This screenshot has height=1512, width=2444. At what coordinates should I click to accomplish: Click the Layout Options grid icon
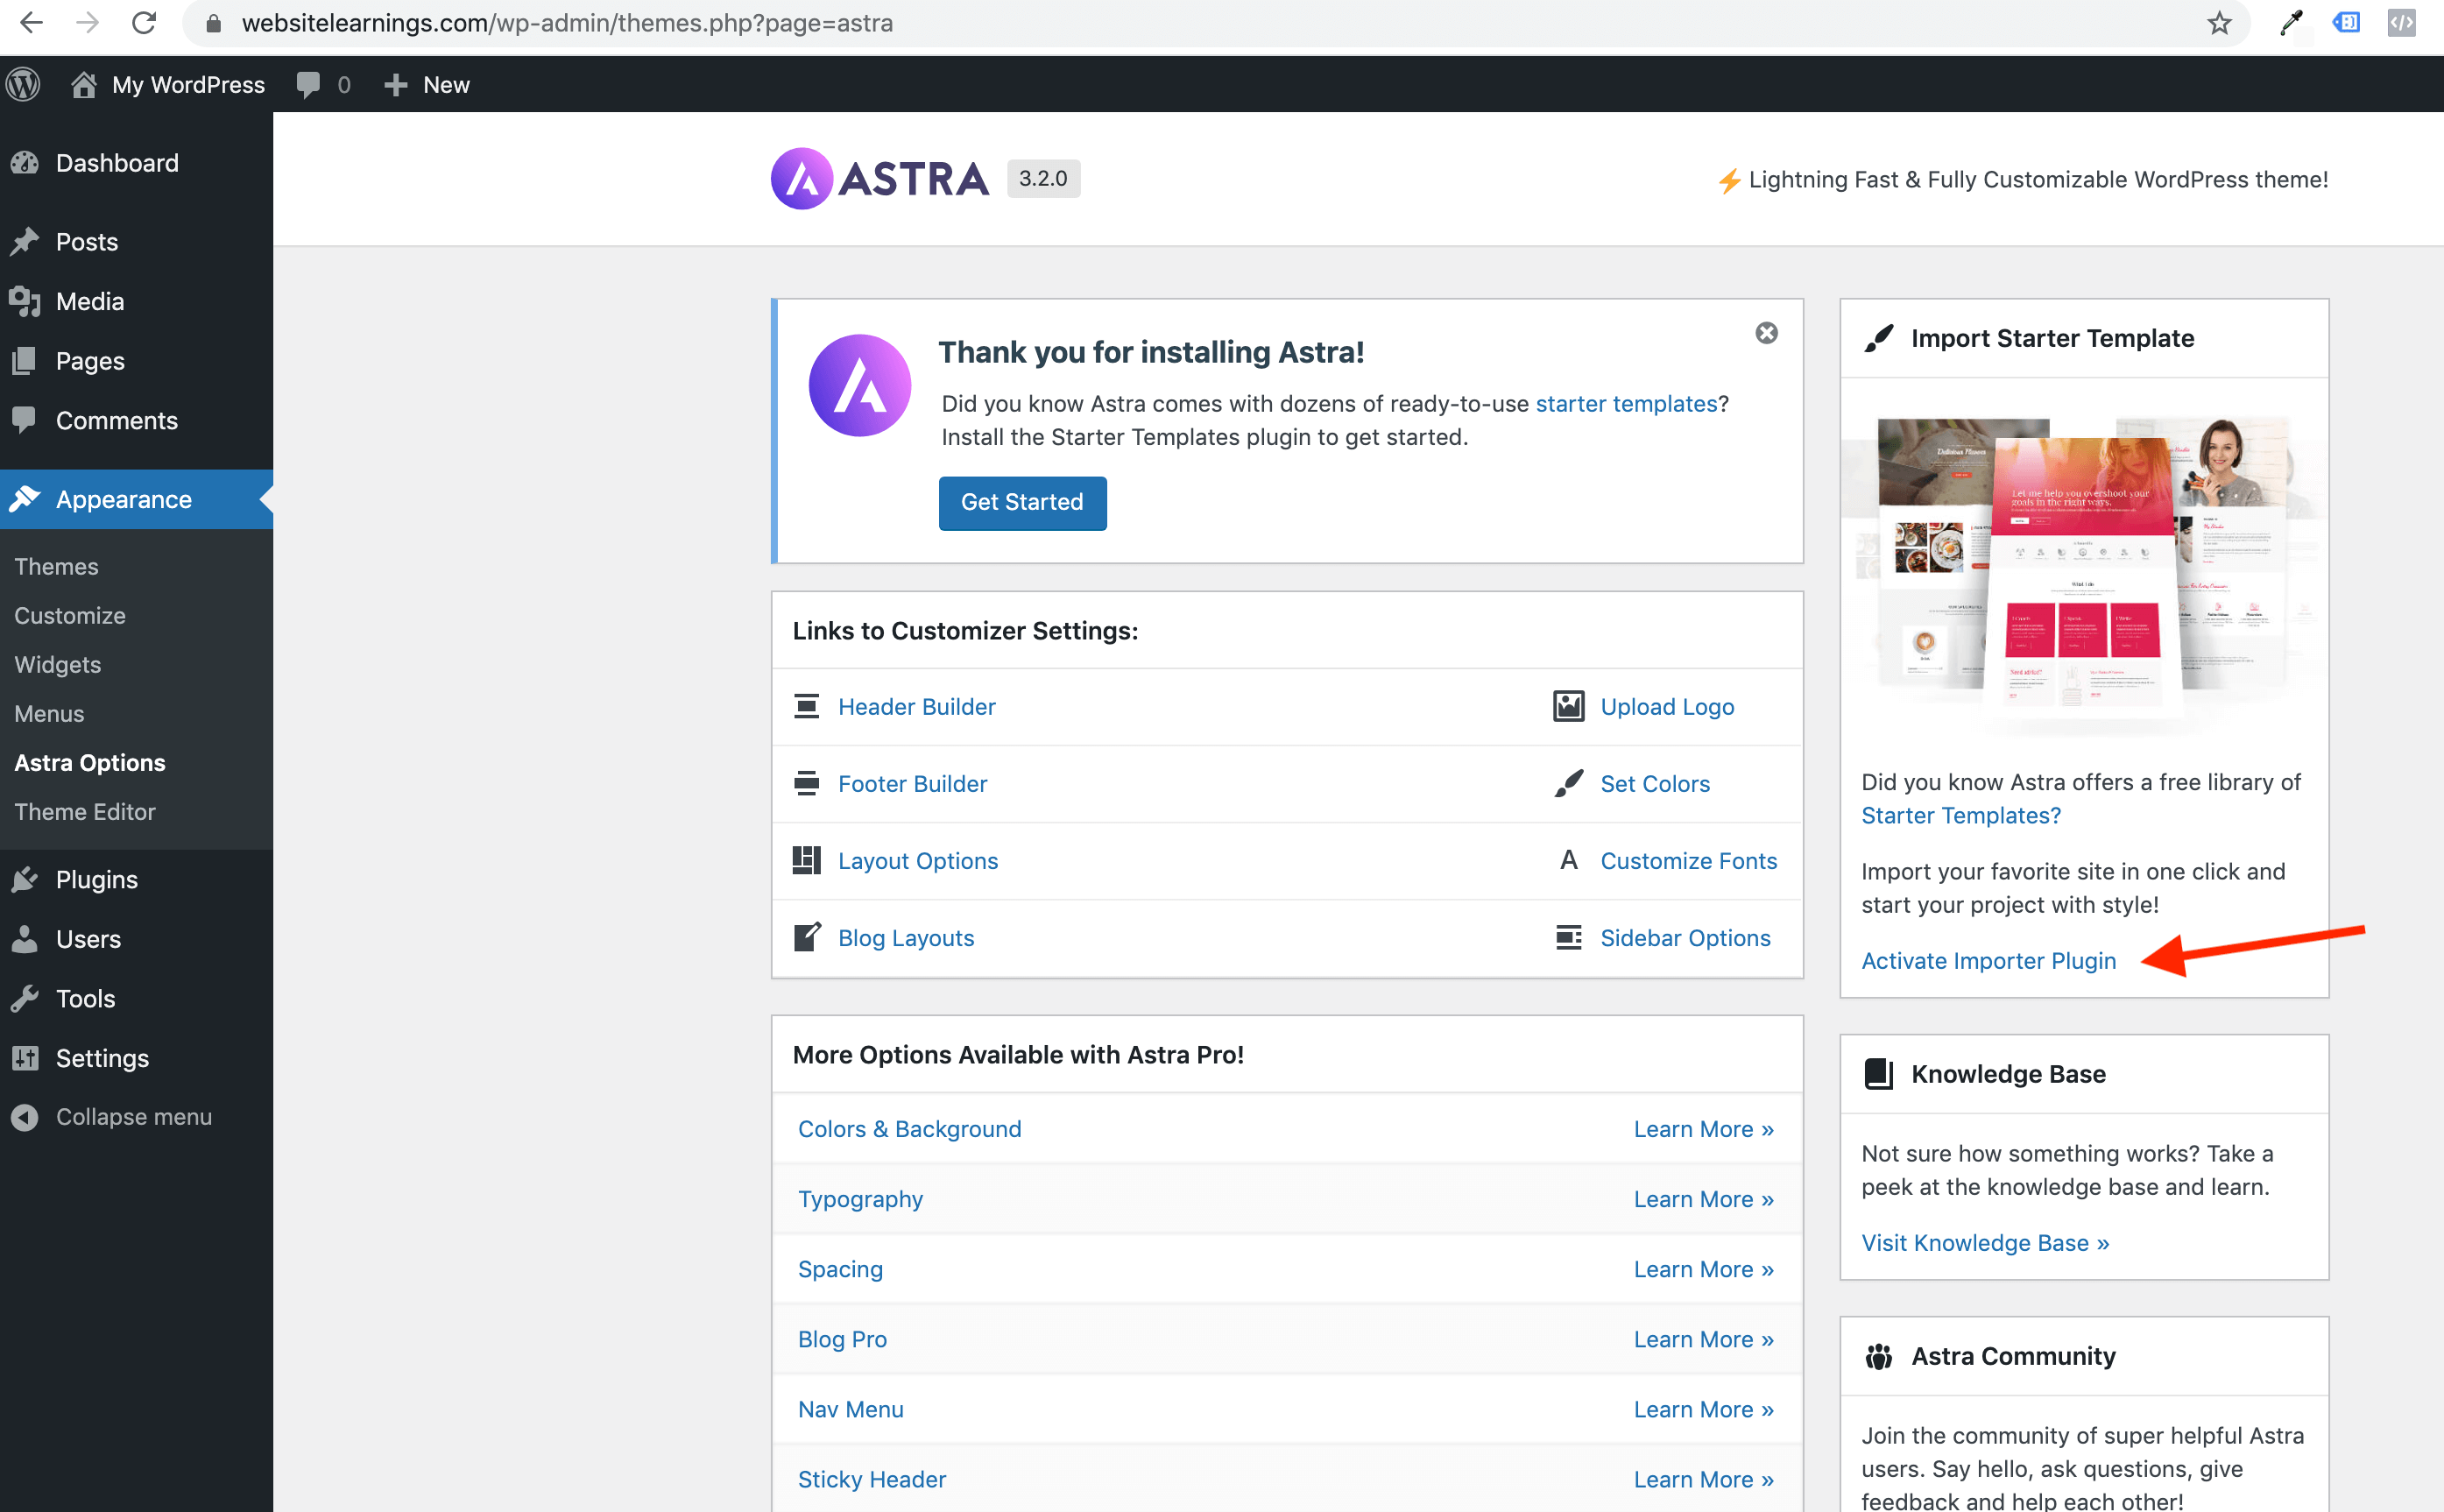coord(807,861)
